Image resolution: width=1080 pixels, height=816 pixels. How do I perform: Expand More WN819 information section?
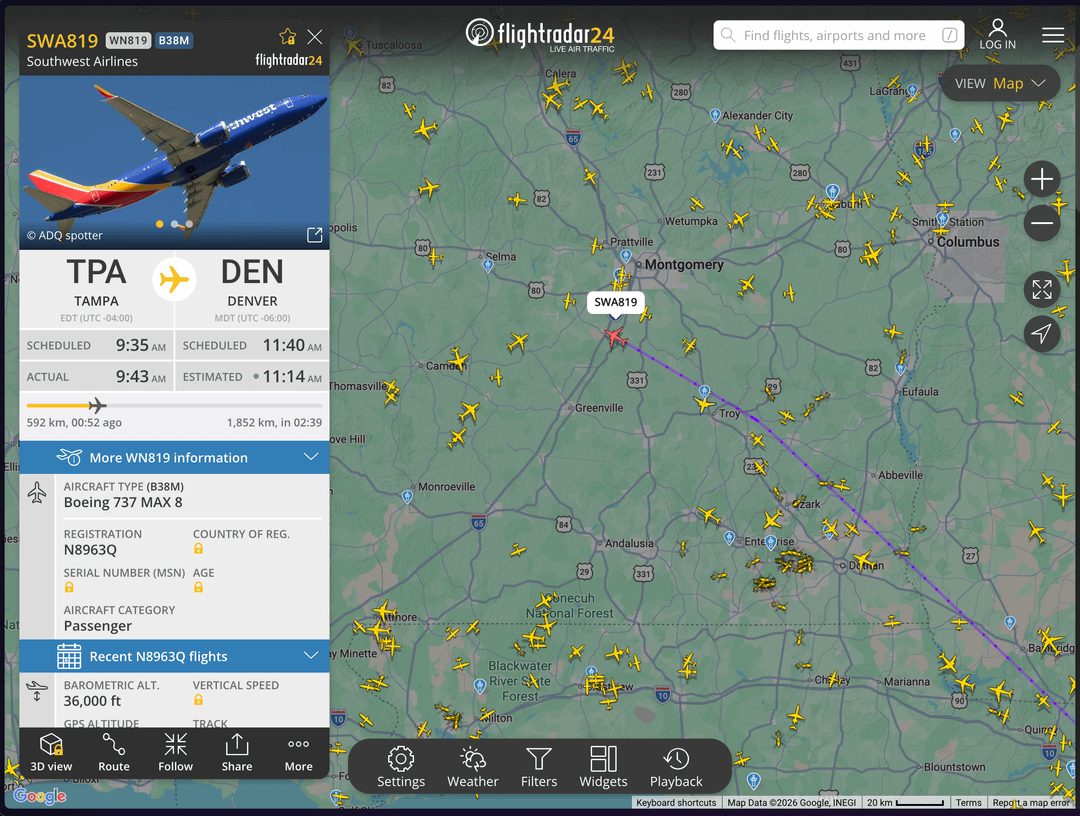[x=174, y=457]
